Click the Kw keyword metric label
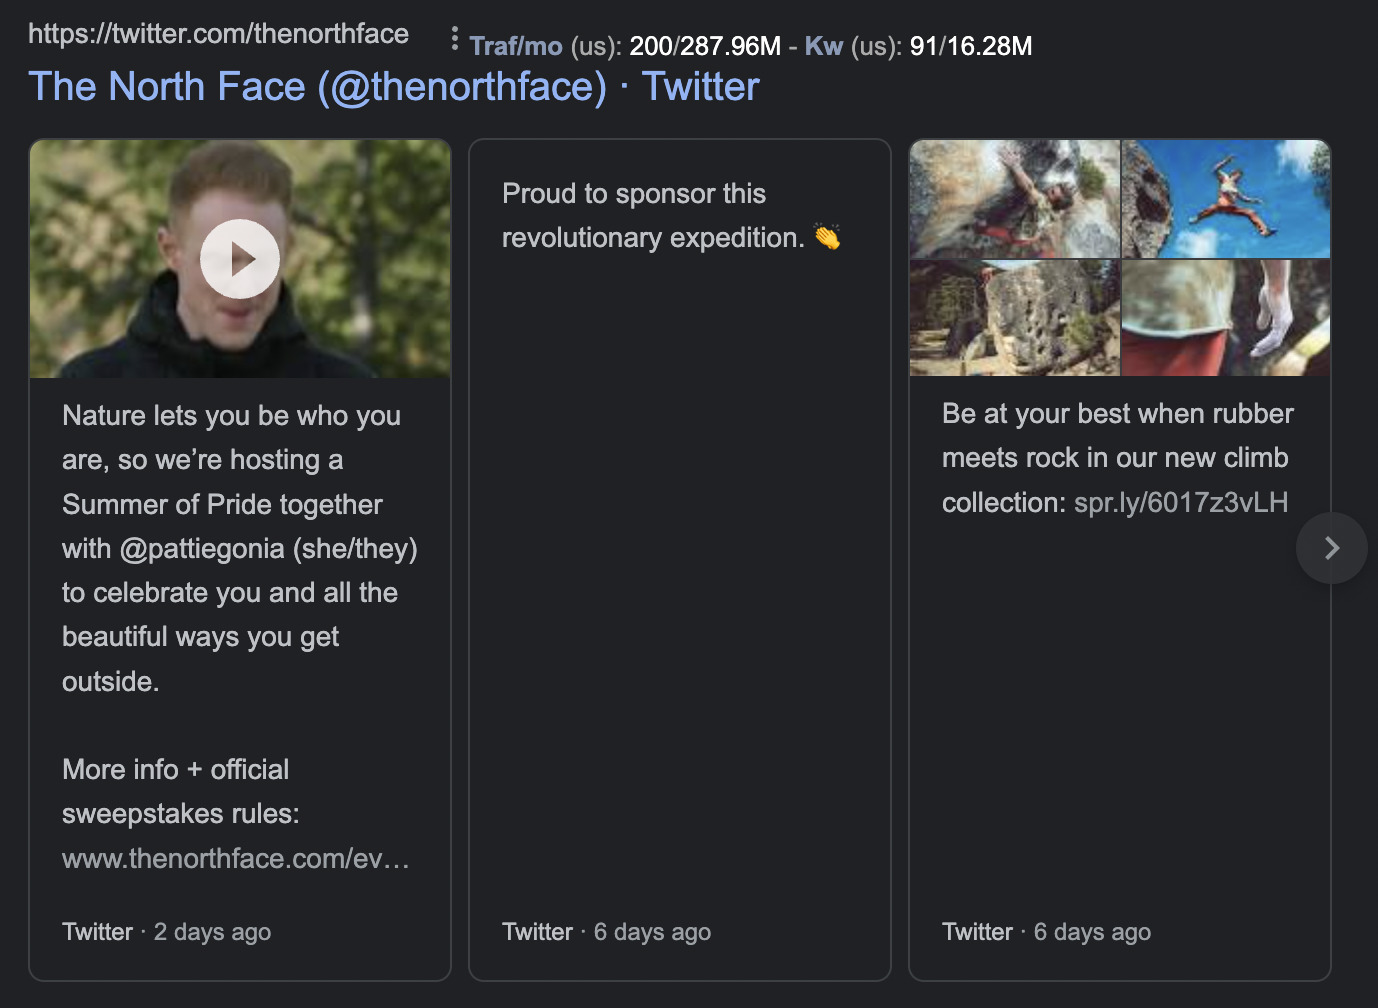This screenshot has height=1008, width=1378. [823, 46]
